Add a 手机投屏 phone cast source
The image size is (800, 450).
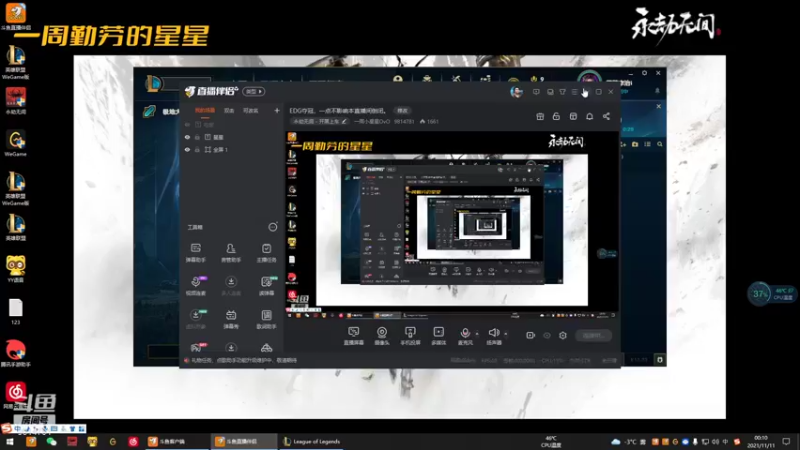tap(410, 336)
